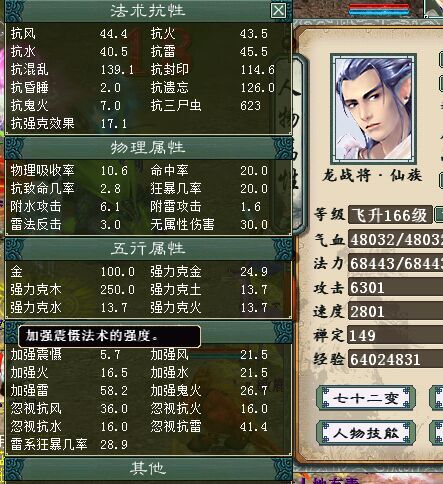Select the 其他 section header
443x484 pixels.
(148, 468)
